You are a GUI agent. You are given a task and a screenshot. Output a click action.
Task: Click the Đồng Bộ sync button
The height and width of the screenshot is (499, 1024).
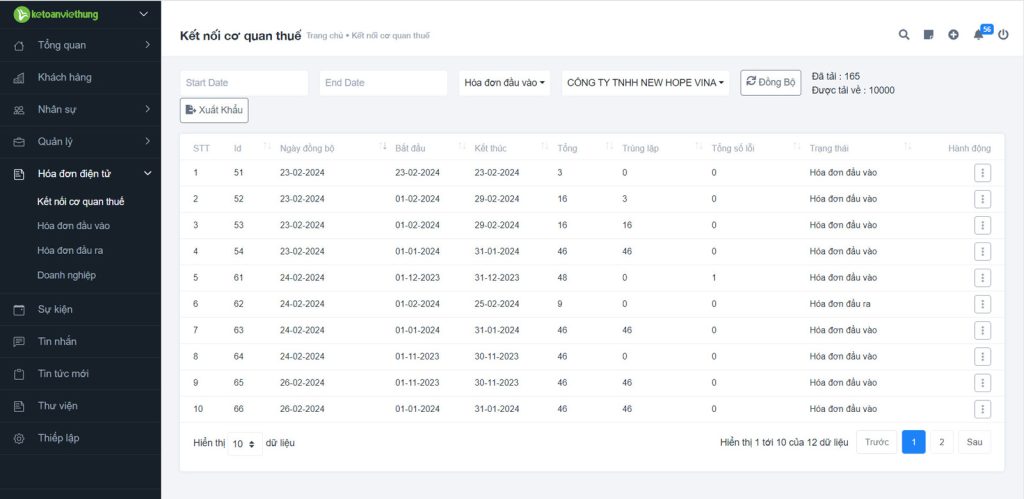click(x=770, y=83)
